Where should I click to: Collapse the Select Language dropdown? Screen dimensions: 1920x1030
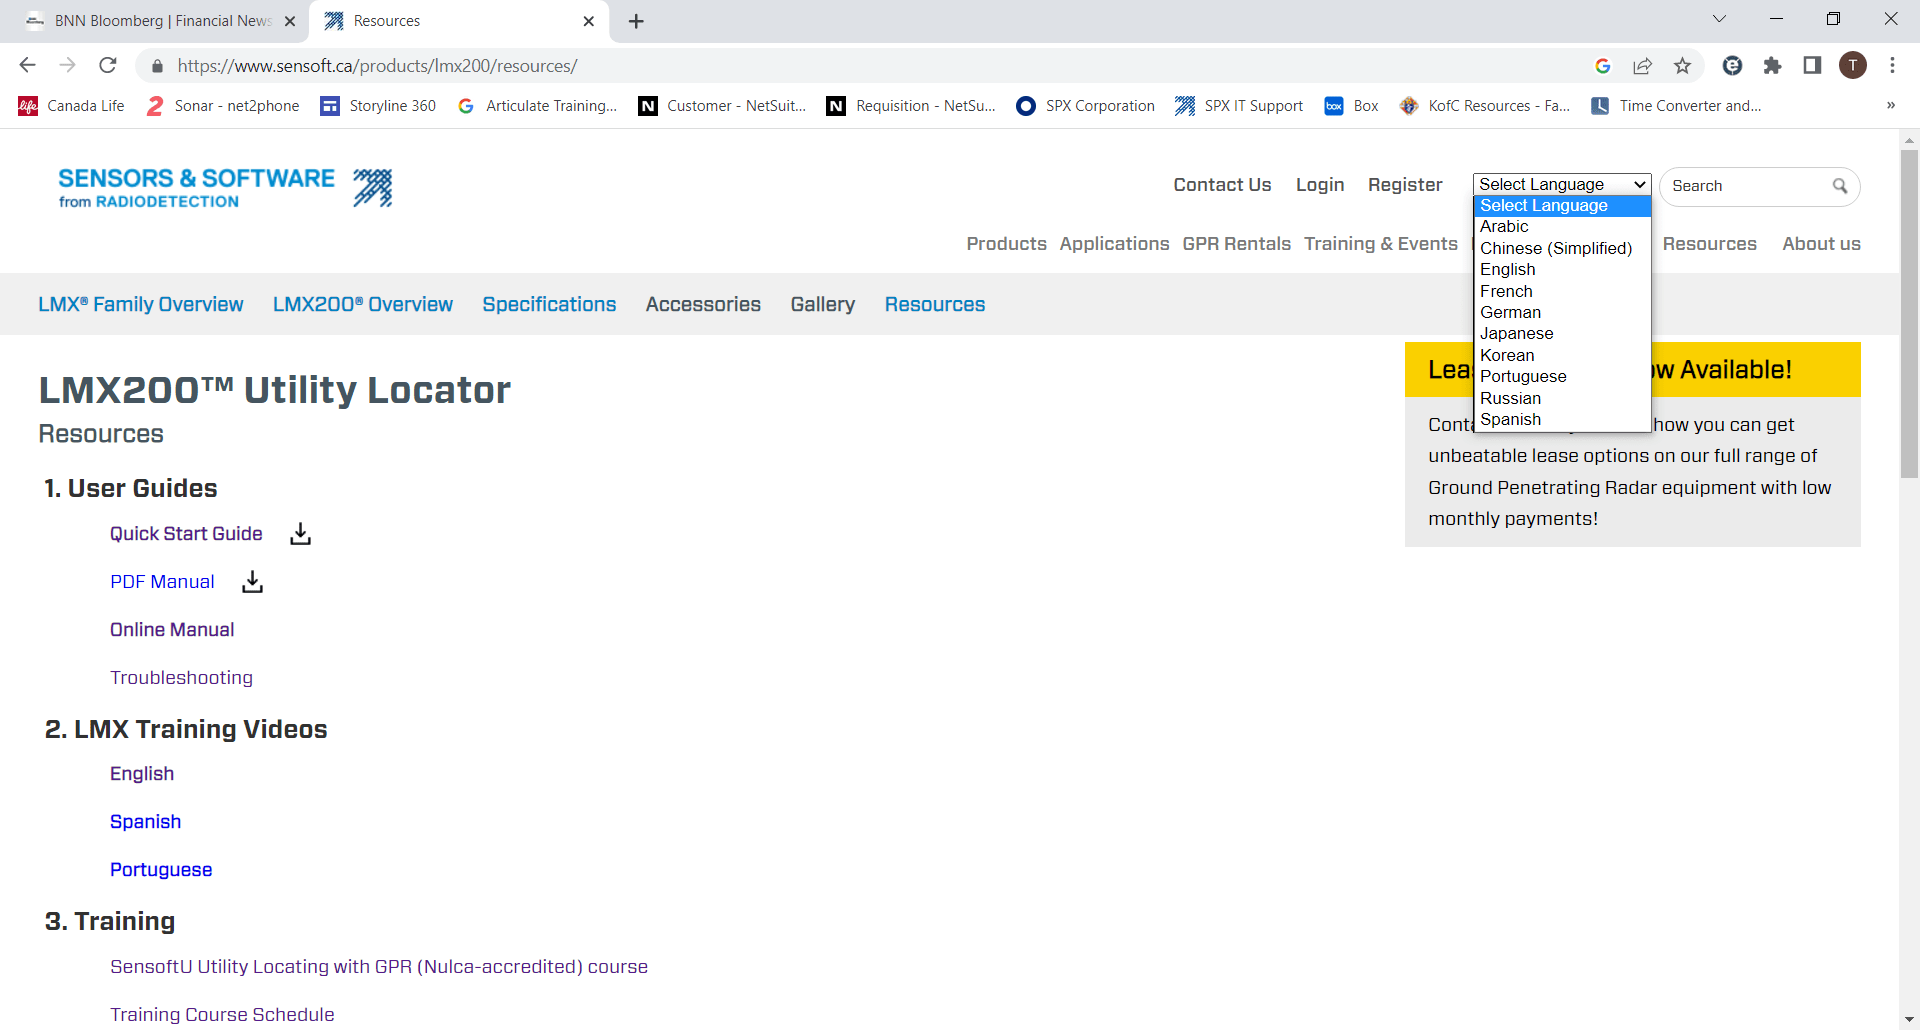[x=1561, y=184]
